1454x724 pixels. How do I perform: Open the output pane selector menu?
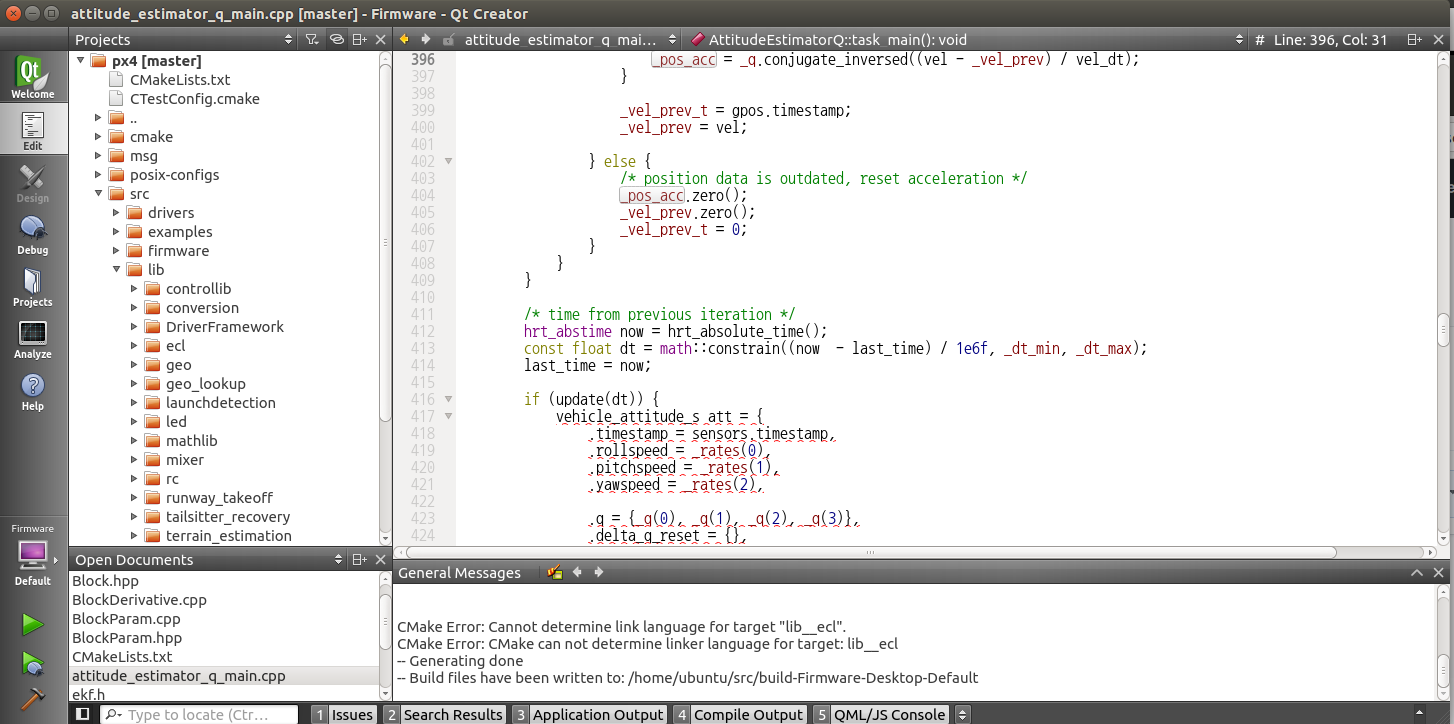coord(962,714)
